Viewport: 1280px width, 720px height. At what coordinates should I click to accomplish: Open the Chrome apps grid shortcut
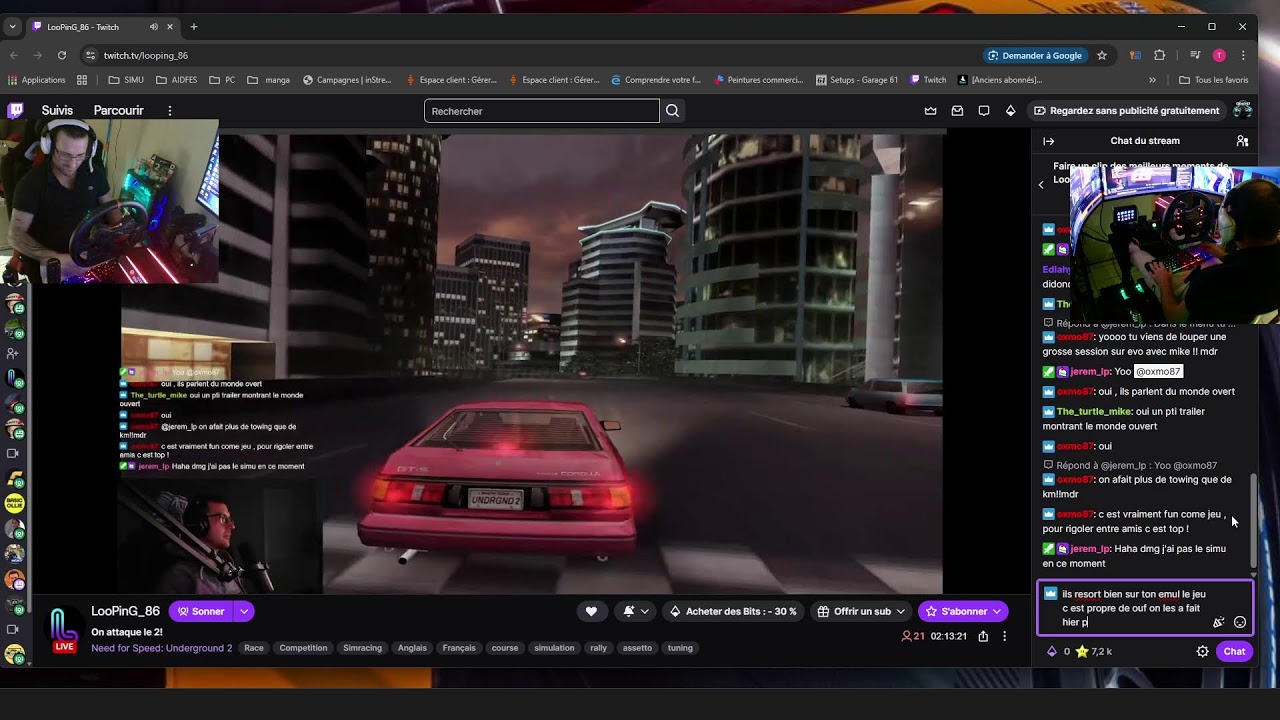coord(82,80)
